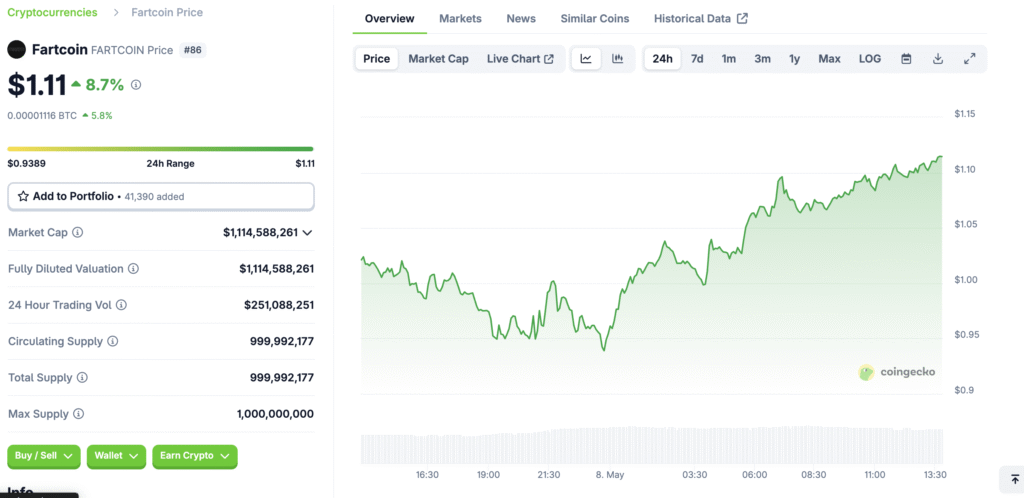The height and width of the screenshot is (498, 1024).
Task: Open the Buy / Sell dropdown
Action: [43, 456]
